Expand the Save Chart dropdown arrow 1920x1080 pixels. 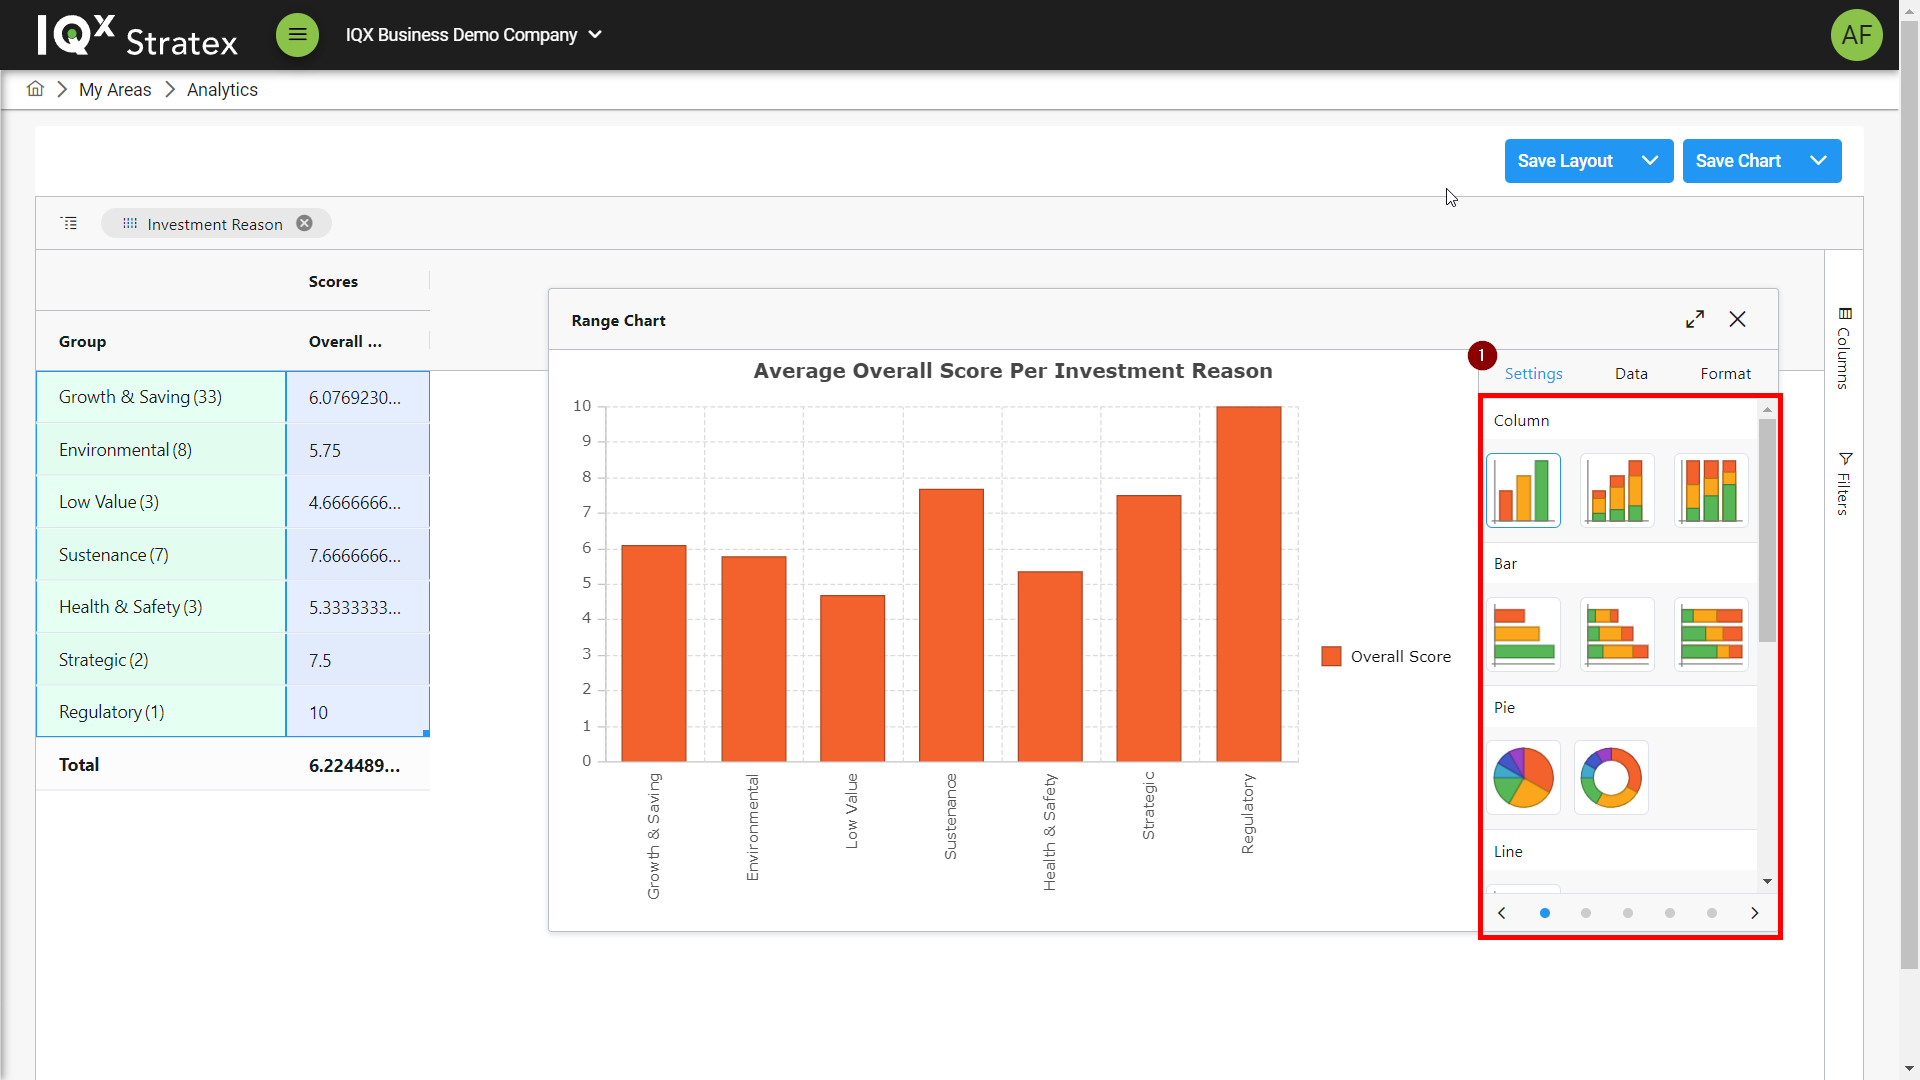1818,161
